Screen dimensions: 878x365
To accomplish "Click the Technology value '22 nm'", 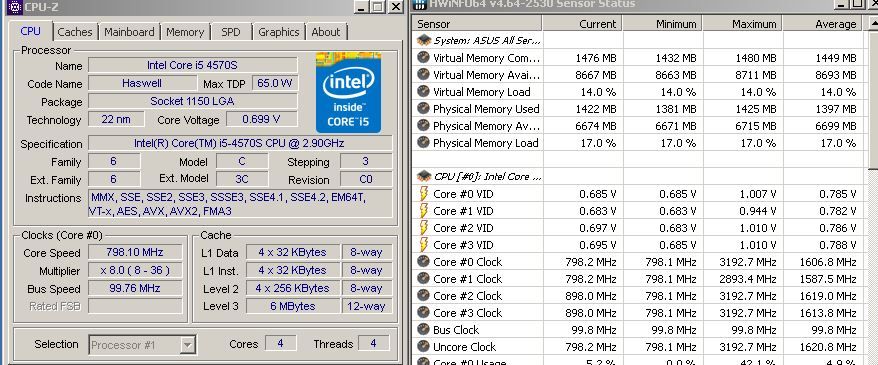I will coord(116,119).
